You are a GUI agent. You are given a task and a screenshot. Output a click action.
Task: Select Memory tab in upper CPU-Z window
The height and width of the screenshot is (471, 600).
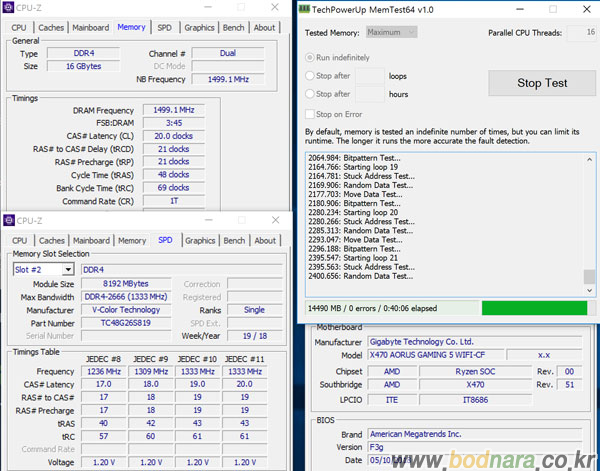click(x=131, y=27)
